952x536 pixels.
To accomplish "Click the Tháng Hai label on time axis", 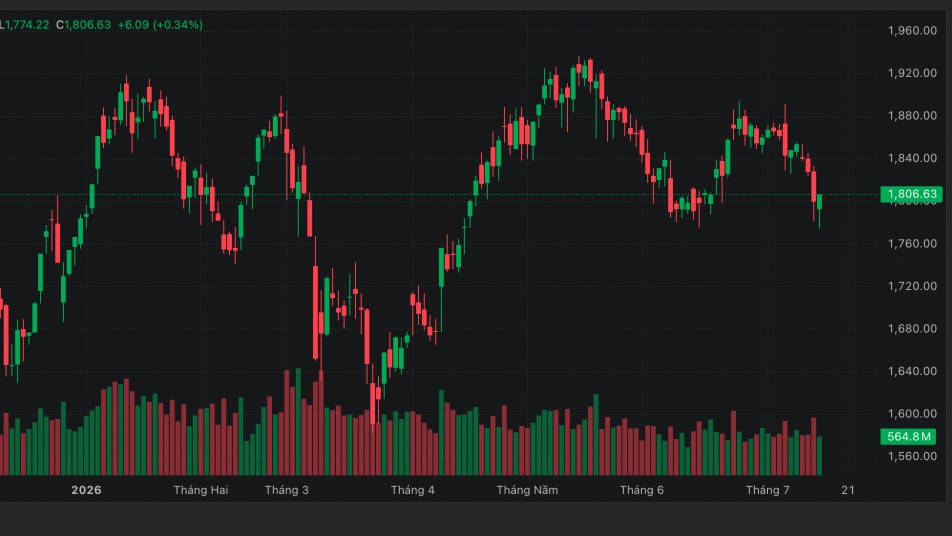I will click(x=201, y=490).
